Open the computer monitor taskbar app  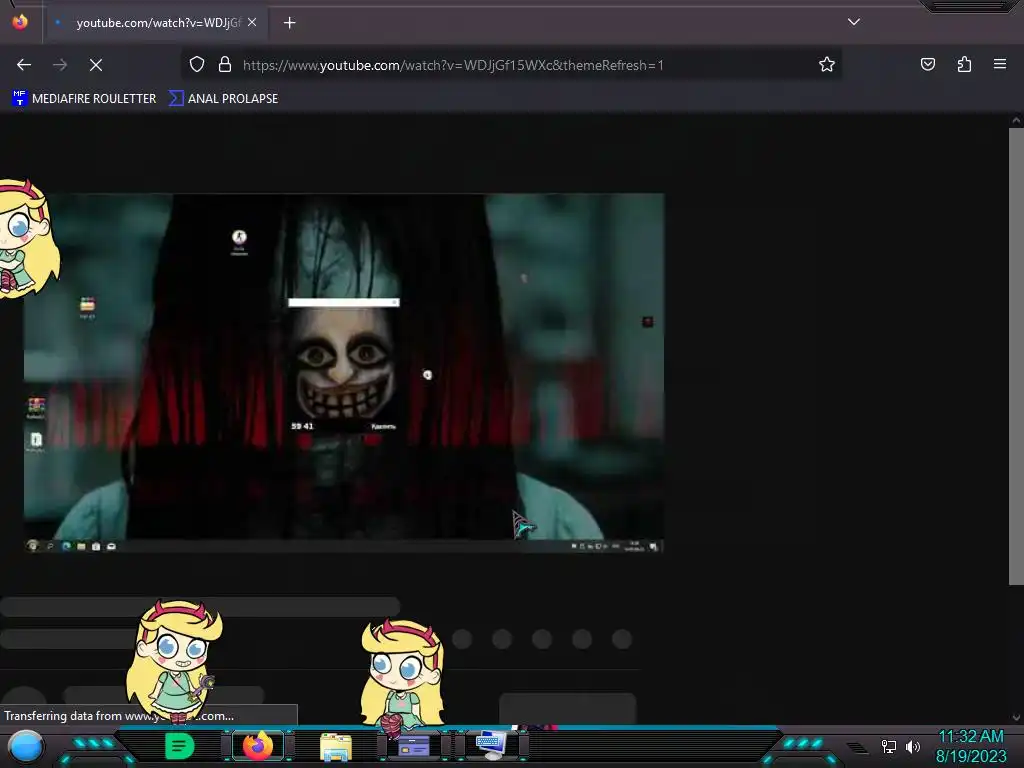point(491,746)
